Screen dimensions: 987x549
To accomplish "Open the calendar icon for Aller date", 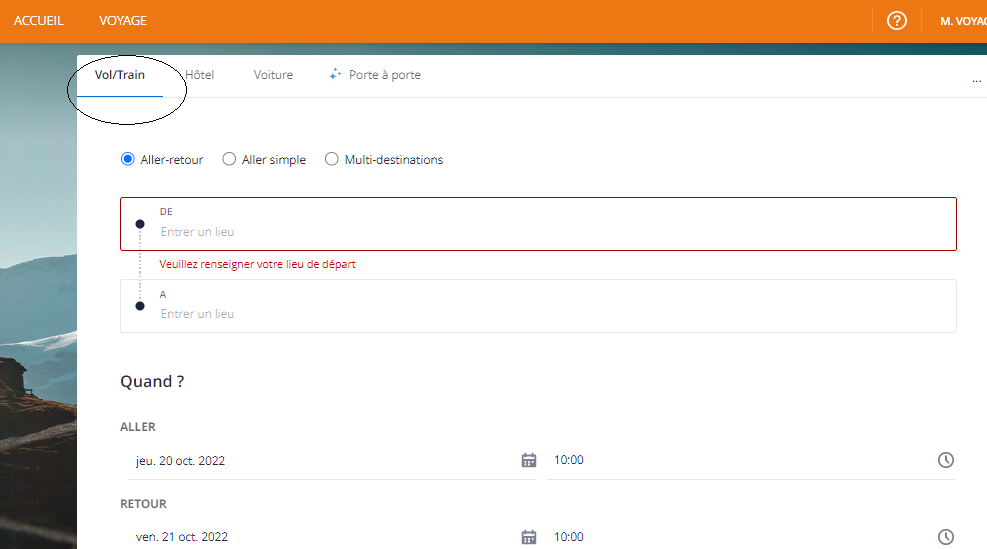I will pos(529,460).
